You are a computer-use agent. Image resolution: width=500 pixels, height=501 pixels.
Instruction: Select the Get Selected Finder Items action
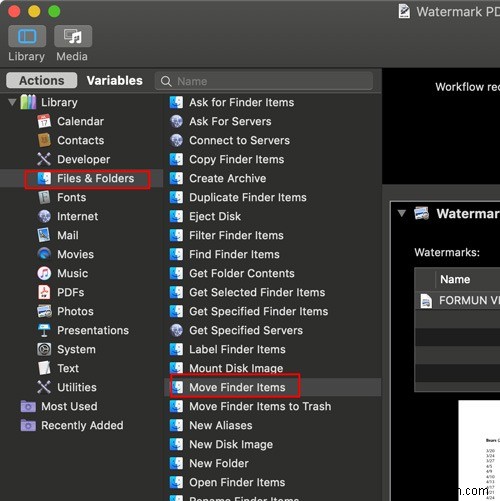click(x=257, y=292)
